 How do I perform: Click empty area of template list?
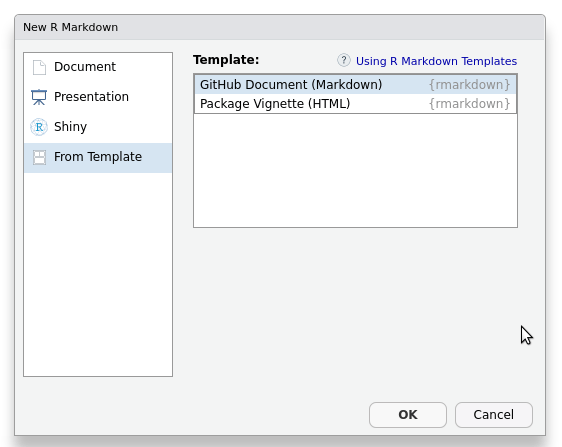[355, 170]
